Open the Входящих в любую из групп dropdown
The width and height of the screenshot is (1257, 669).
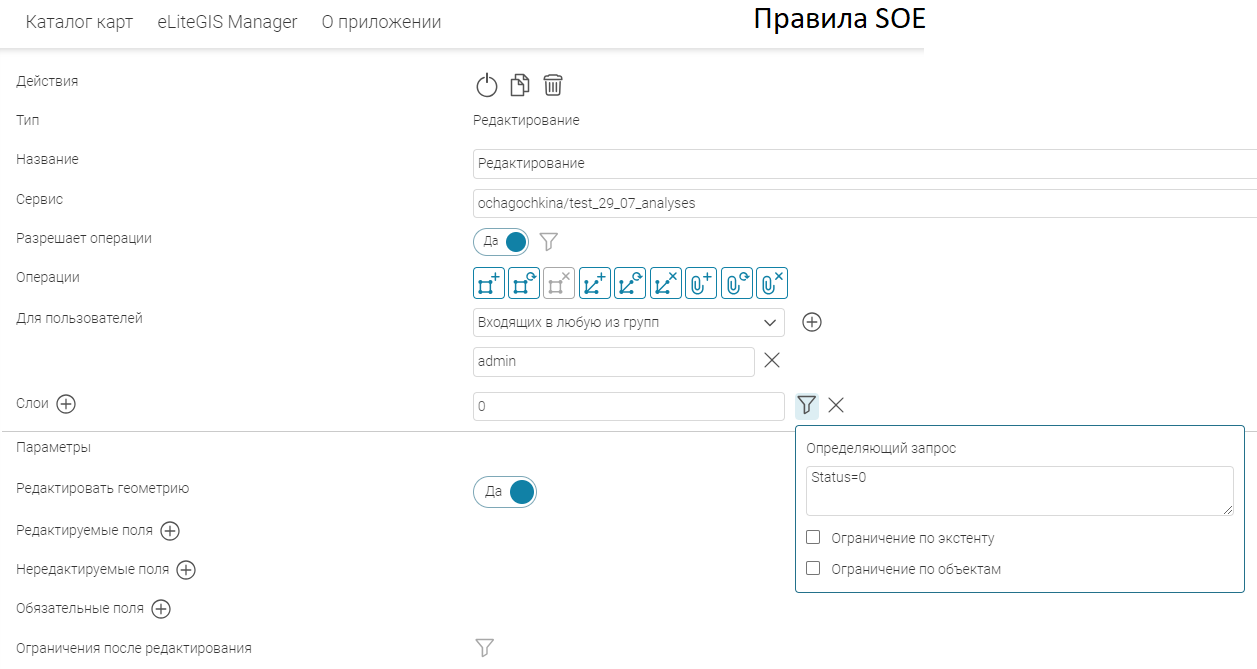tap(628, 323)
